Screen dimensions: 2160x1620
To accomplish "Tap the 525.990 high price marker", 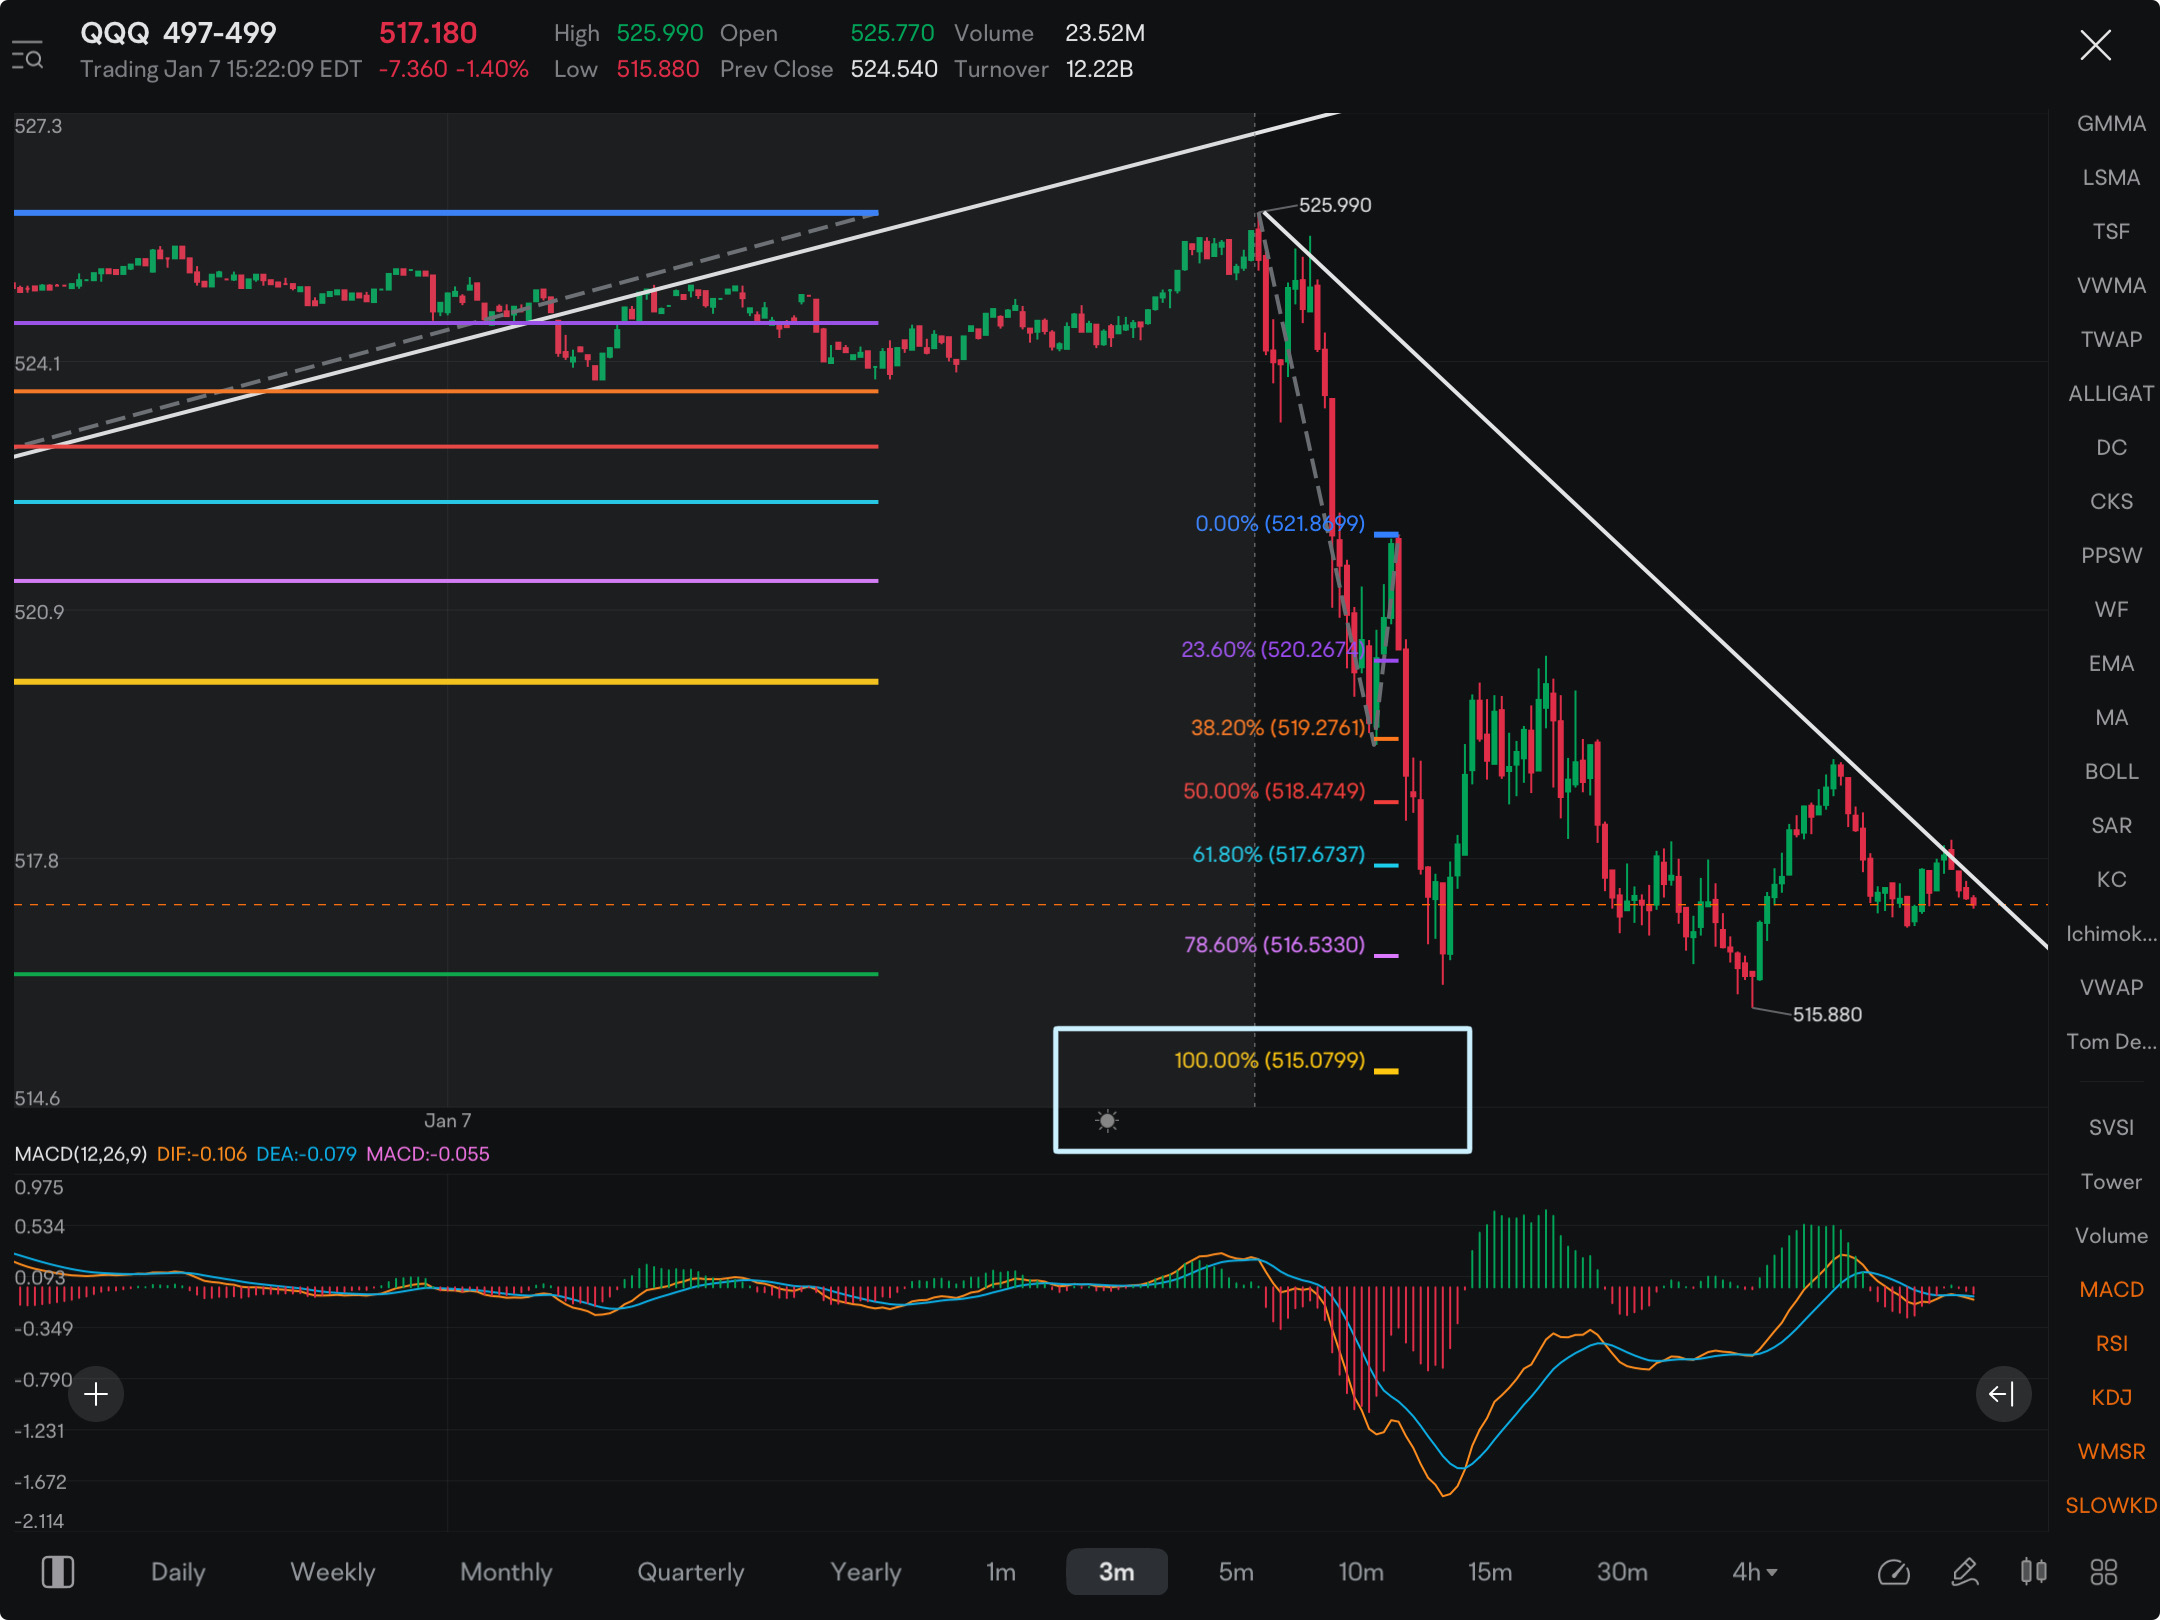I will click(1335, 205).
